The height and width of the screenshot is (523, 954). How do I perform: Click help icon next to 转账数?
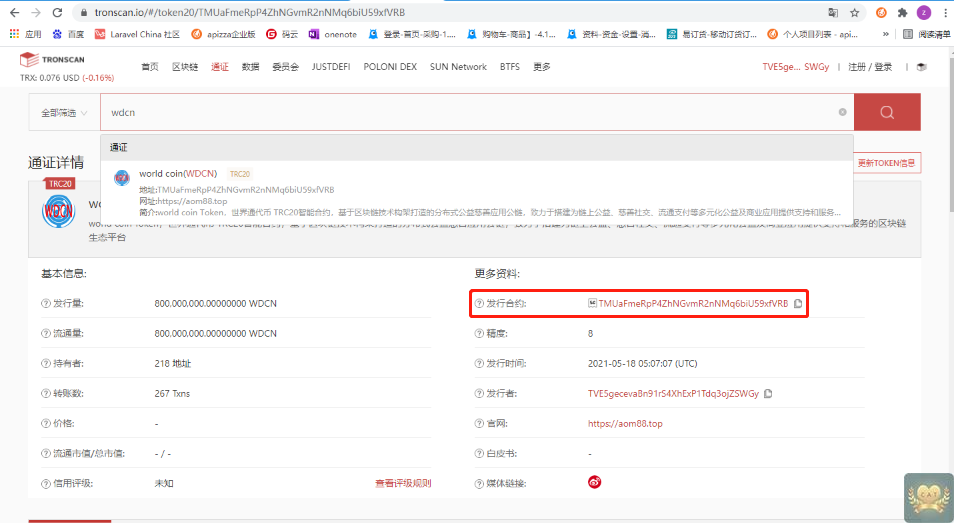[x=46, y=393]
